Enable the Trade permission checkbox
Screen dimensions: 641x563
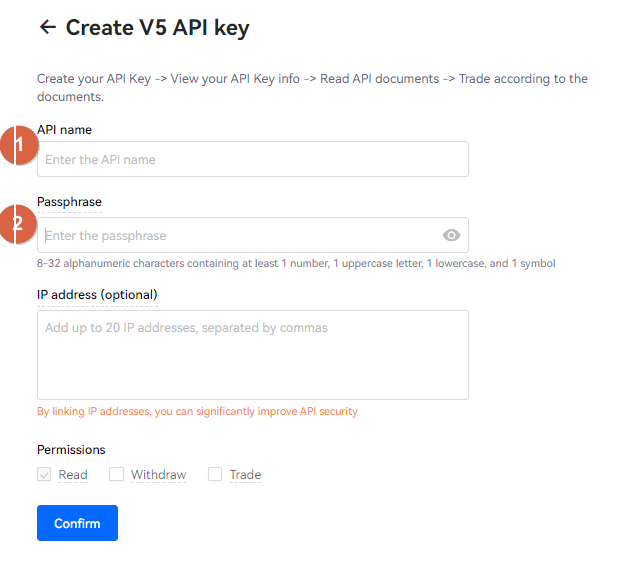pos(215,474)
